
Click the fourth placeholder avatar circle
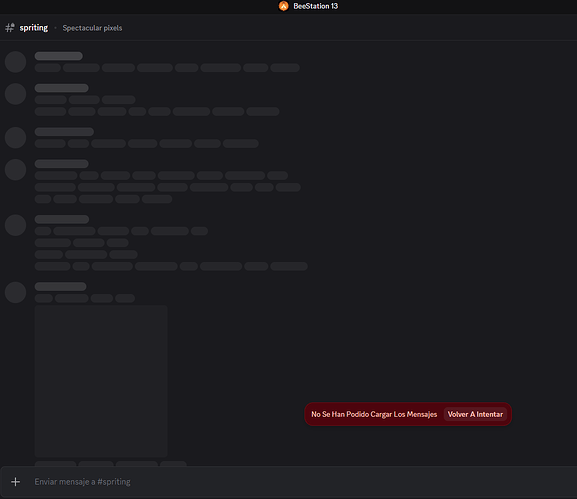pos(15,170)
